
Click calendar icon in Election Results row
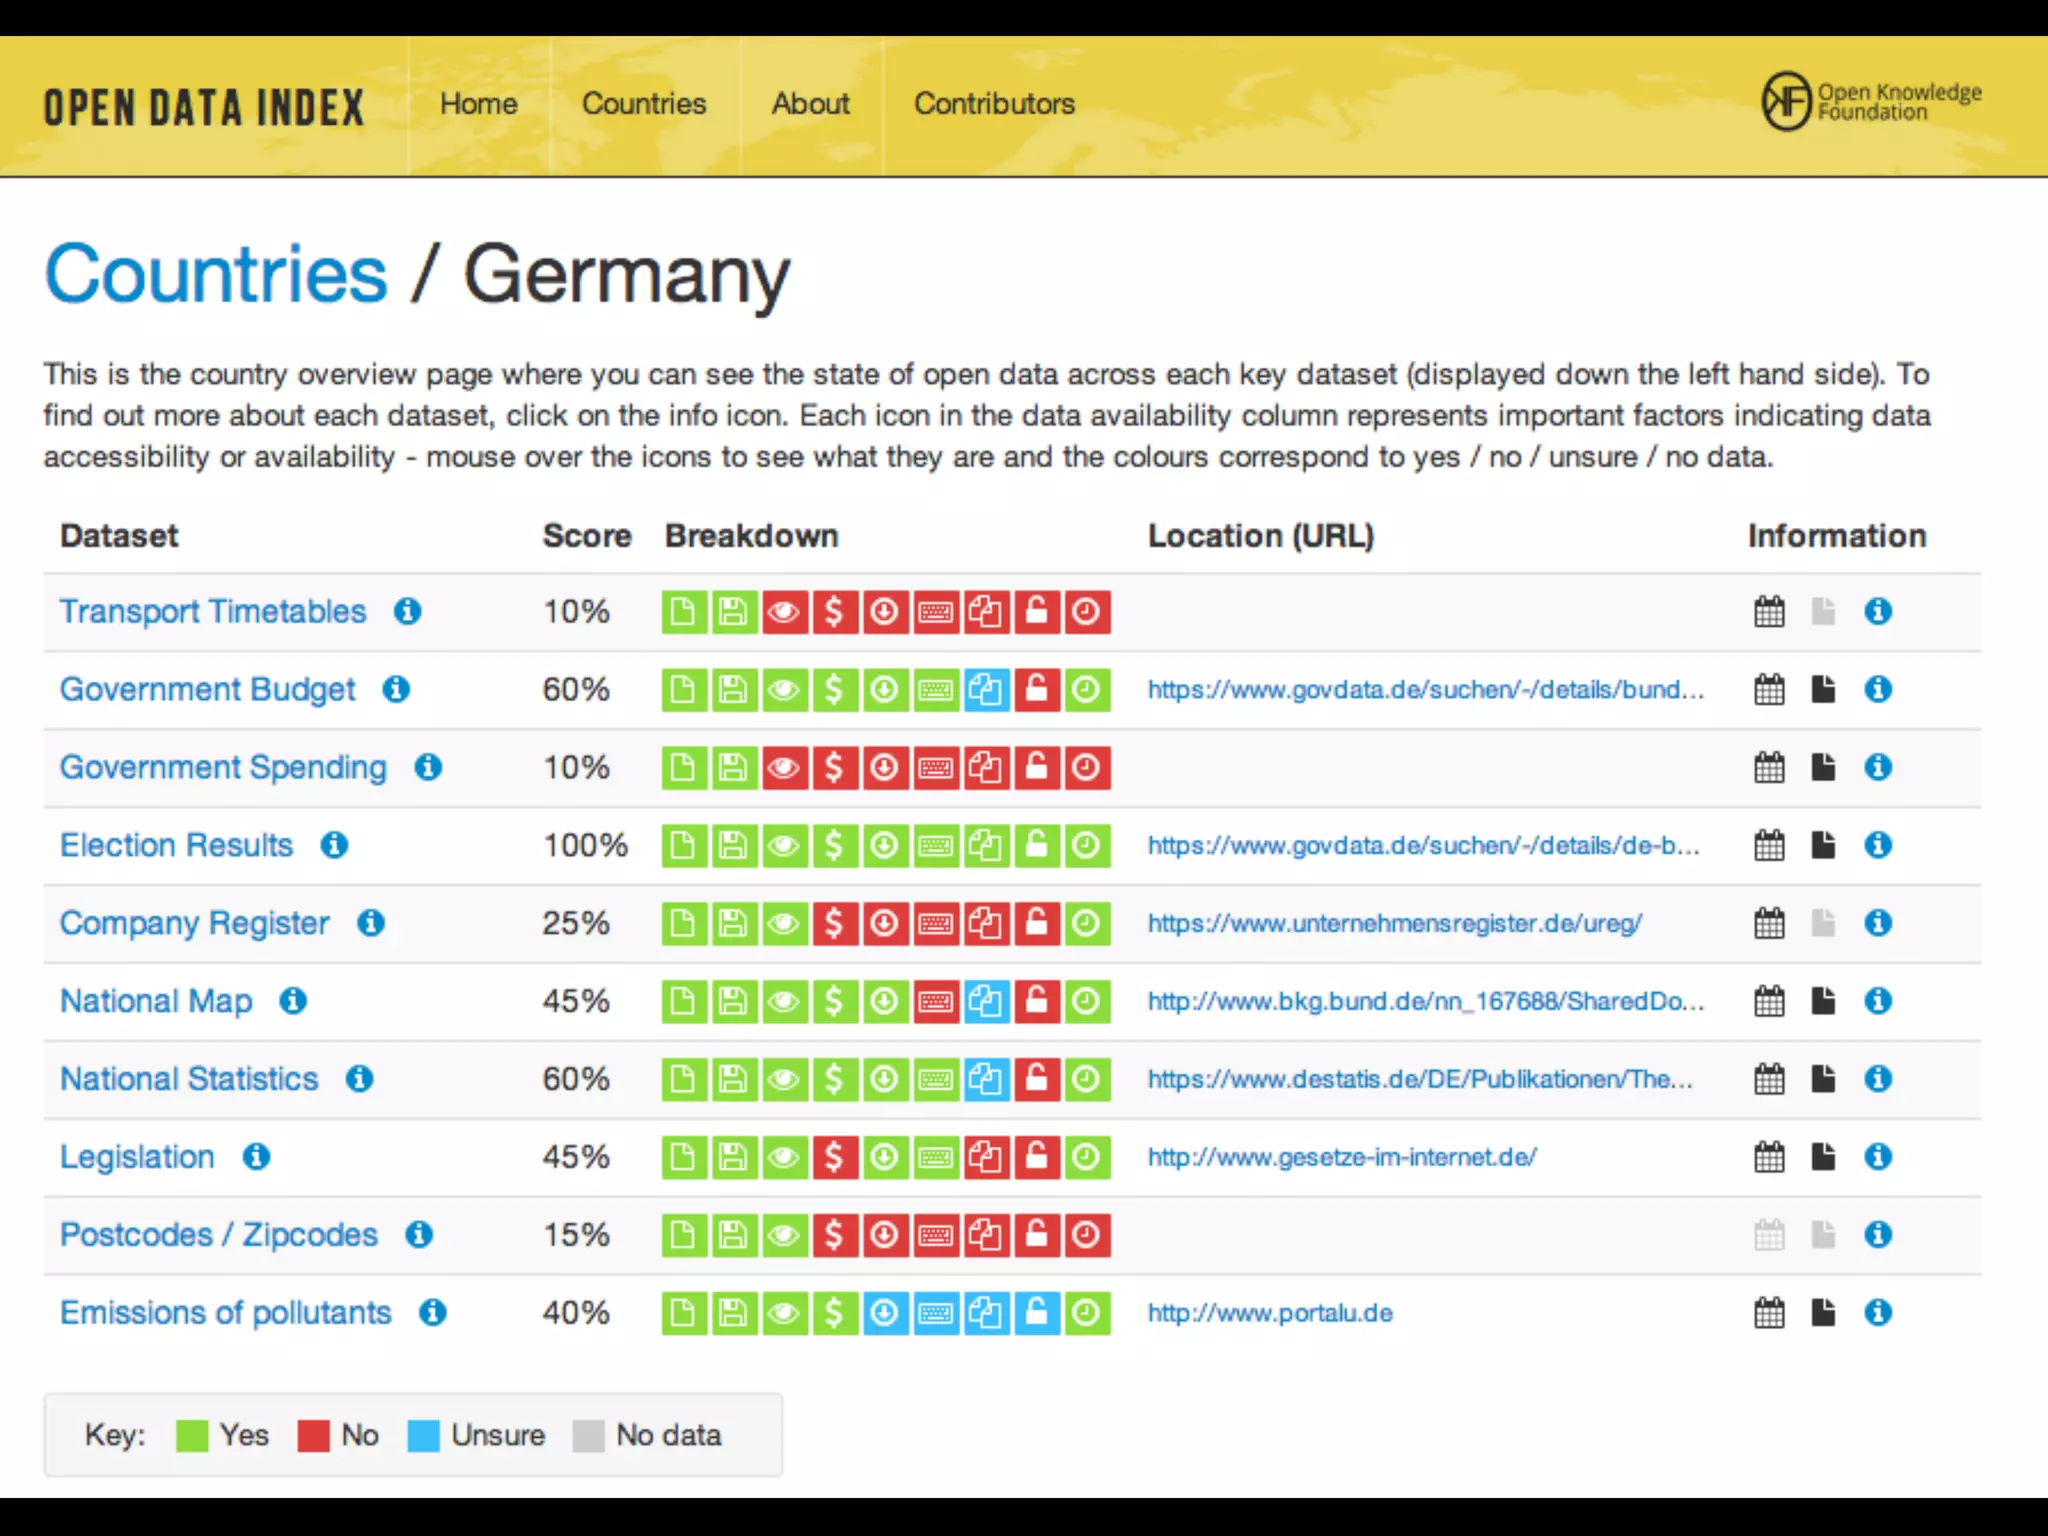pyautogui.click(x=1769, y=845)
